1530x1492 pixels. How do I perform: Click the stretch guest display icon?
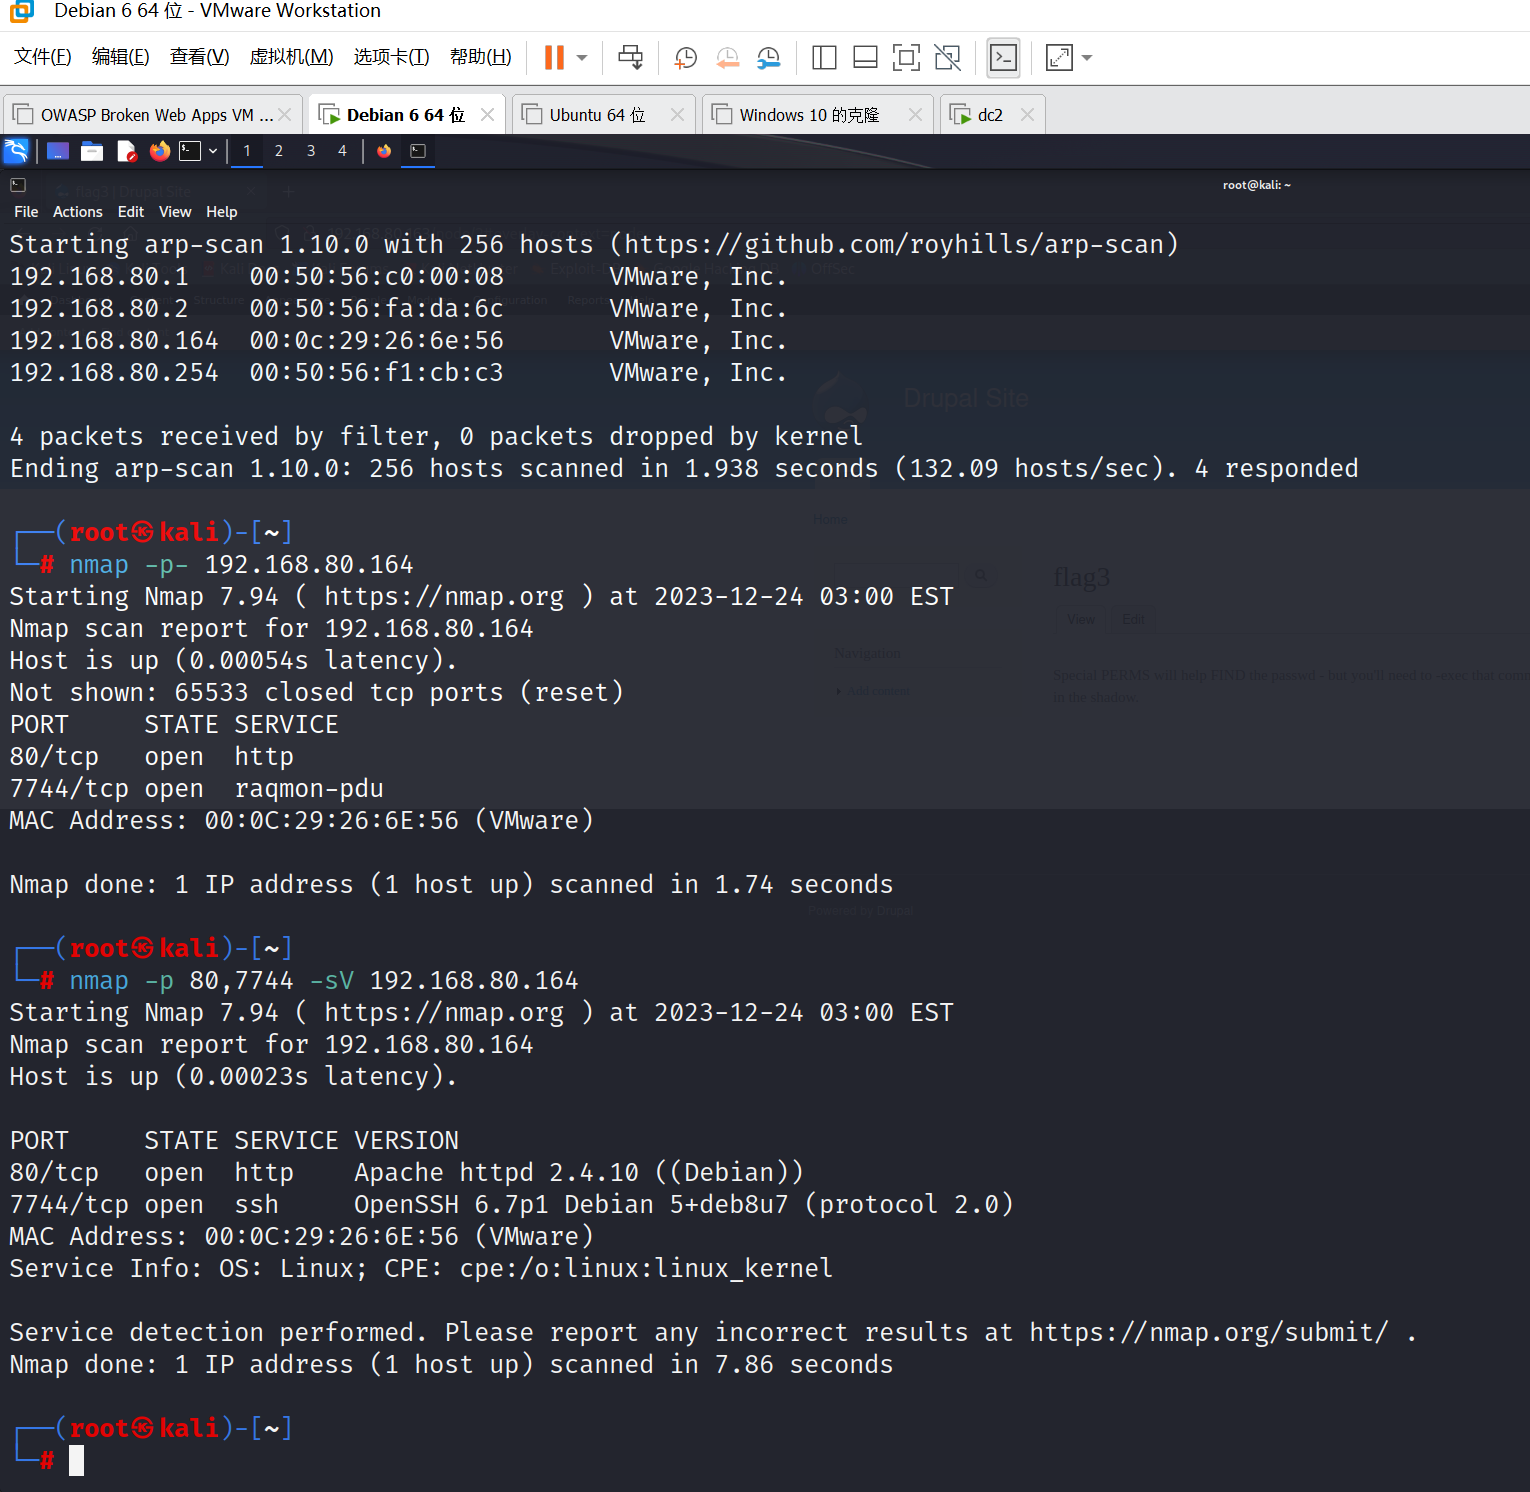tap(1059, 58)
